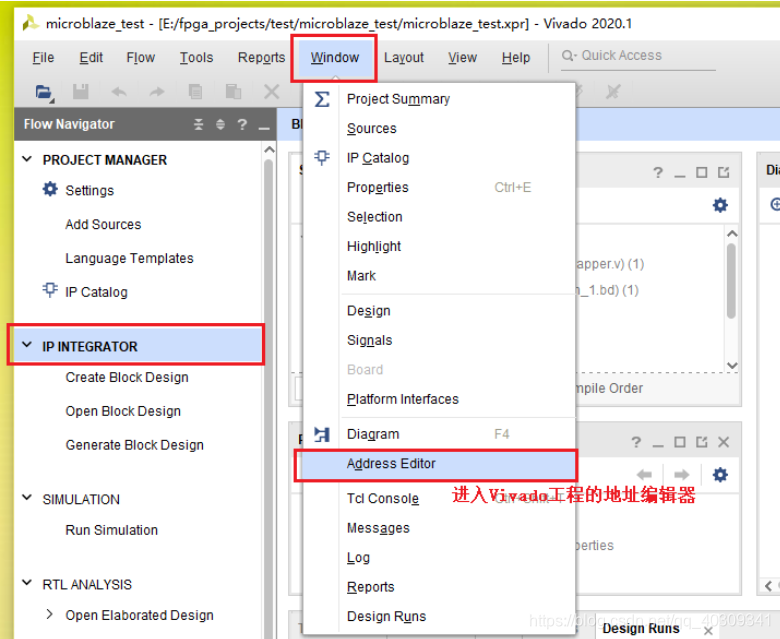Image resolution: width=780 pixels, height=639 pixels.
Task: Click Expand all icon in Flow Navigator
Action: coord(220,124)
